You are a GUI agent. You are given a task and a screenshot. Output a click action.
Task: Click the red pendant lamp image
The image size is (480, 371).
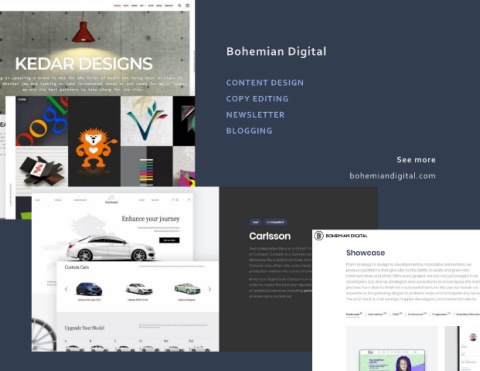pyautogui.click(x=83, y=31)
